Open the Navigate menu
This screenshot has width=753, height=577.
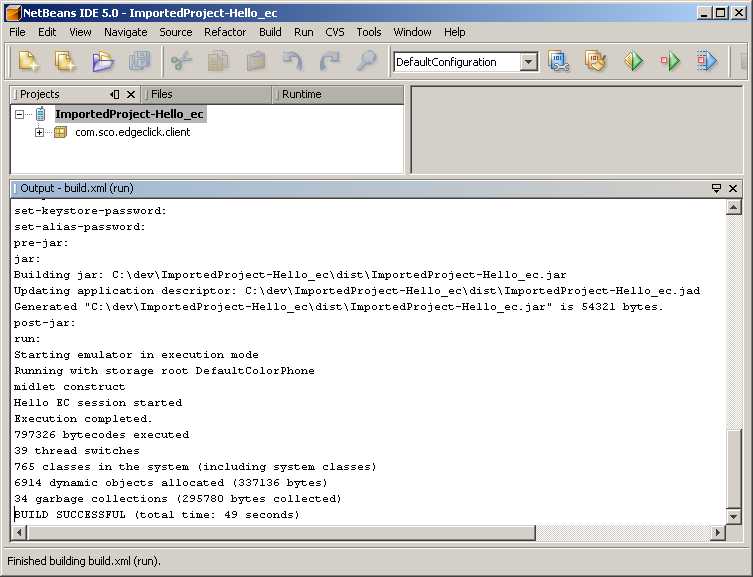point(126,32)
